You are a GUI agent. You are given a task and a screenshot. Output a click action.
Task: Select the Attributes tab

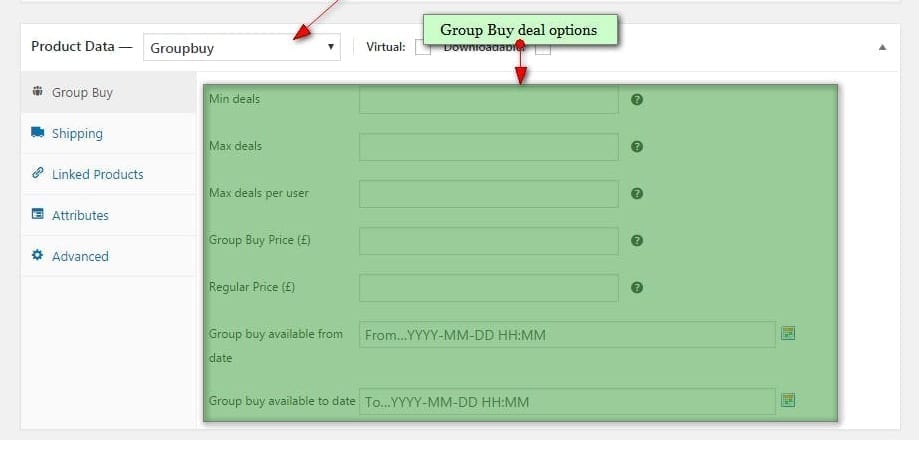click(x=108, y=215)
